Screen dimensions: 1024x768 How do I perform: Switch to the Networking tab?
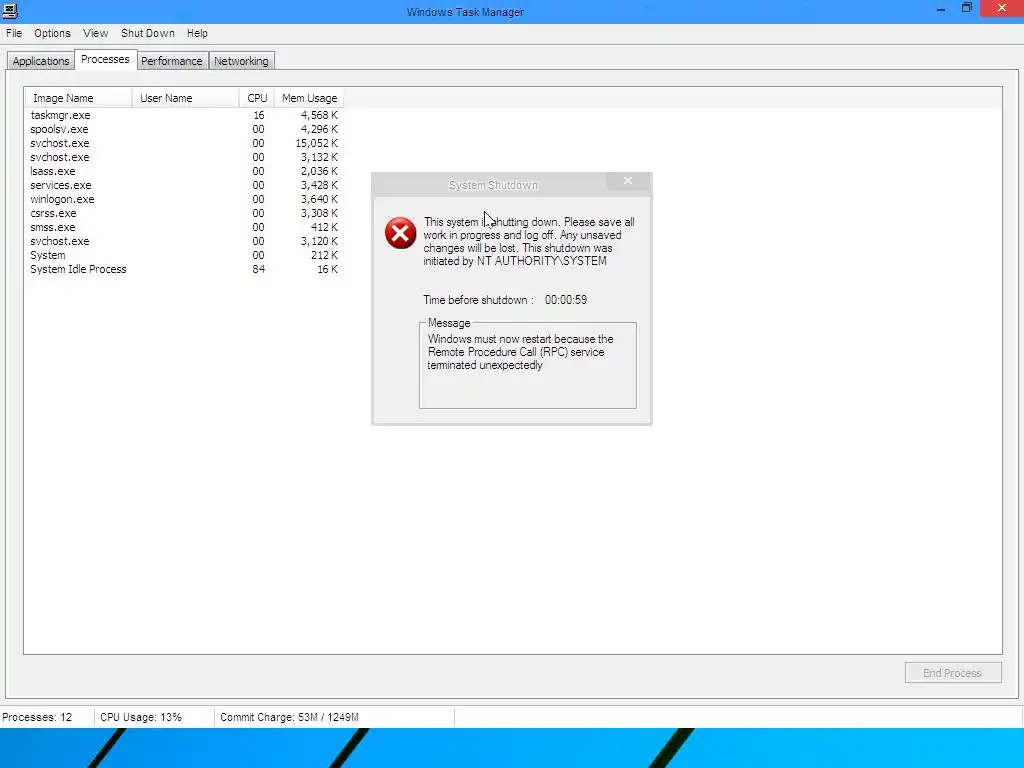click(241, 61)
